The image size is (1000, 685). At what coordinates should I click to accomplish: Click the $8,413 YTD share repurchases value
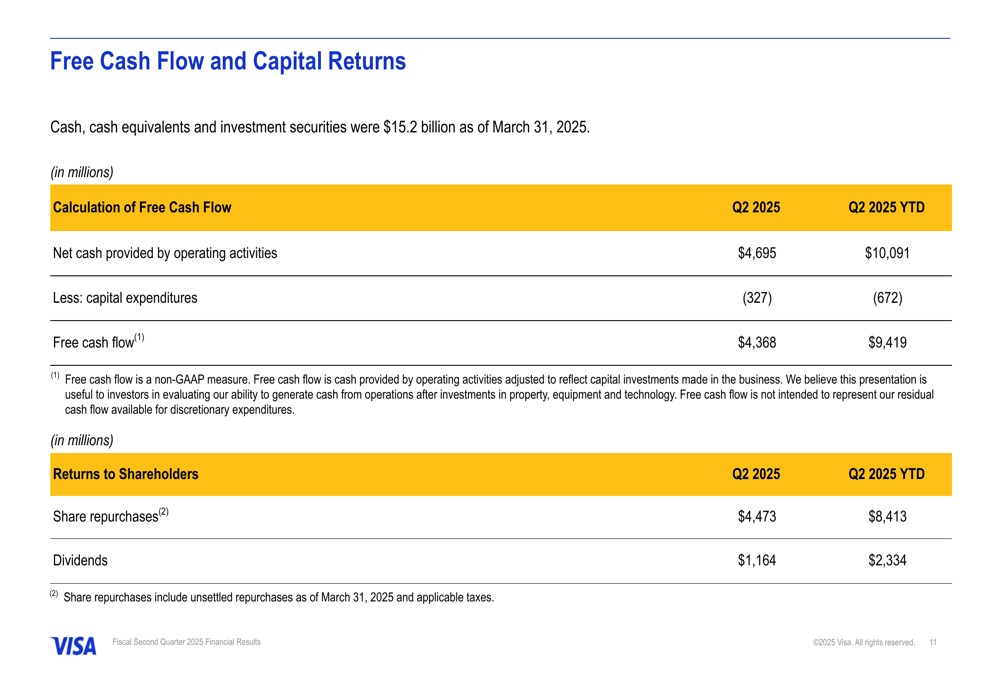coord(887,517)
